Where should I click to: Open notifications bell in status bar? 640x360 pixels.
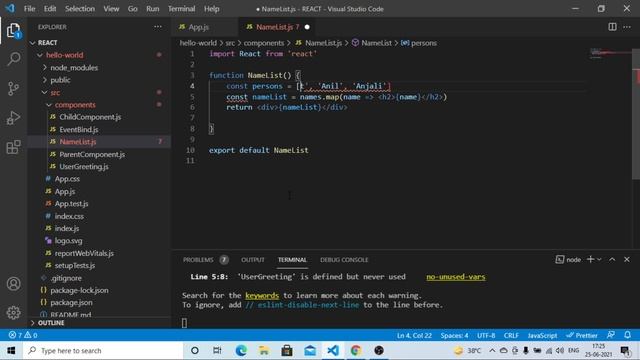(x=627, y=335)
